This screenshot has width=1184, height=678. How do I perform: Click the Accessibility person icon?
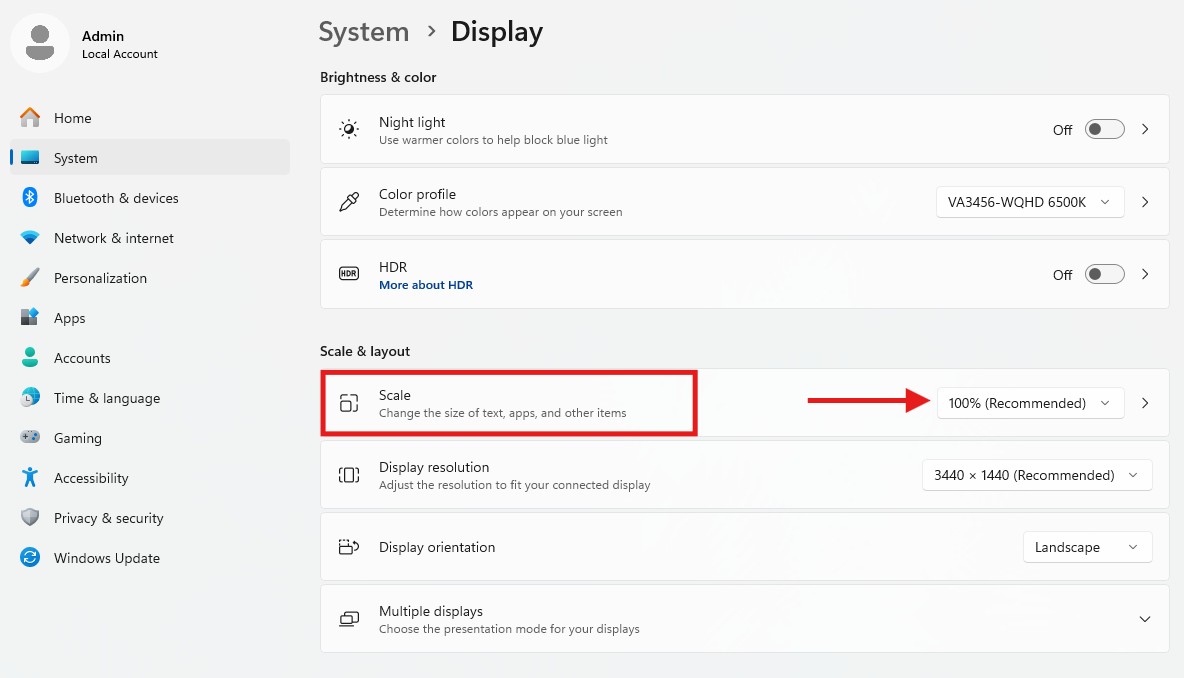[x=30, y=478]
